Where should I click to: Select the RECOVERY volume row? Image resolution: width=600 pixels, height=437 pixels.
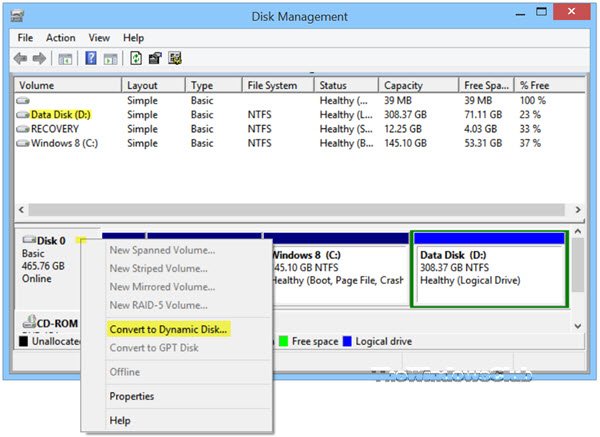pos(55,129)
